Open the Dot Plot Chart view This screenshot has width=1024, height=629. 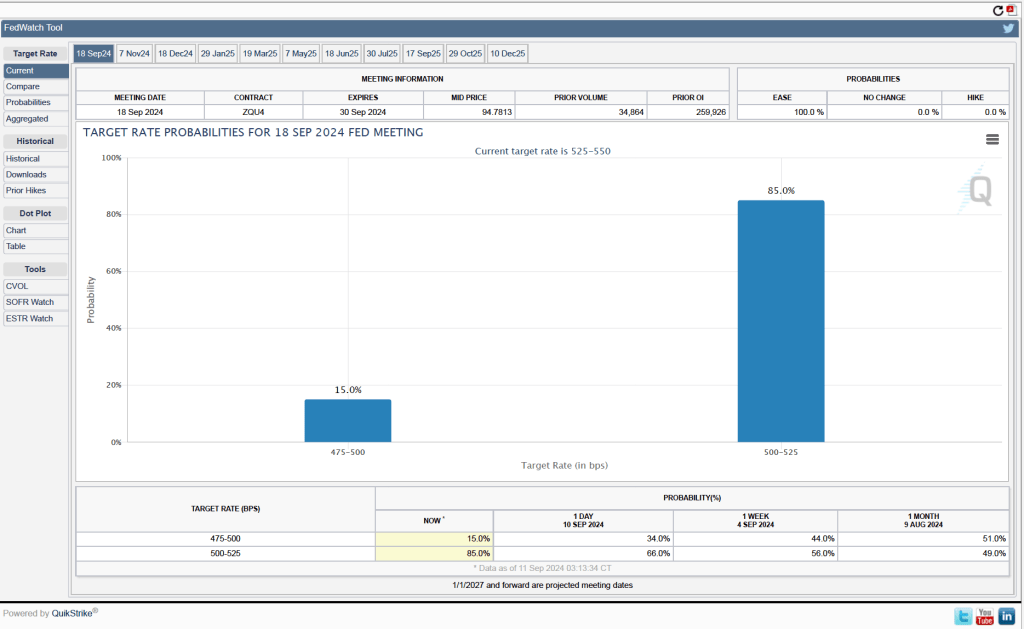(16, 231)
